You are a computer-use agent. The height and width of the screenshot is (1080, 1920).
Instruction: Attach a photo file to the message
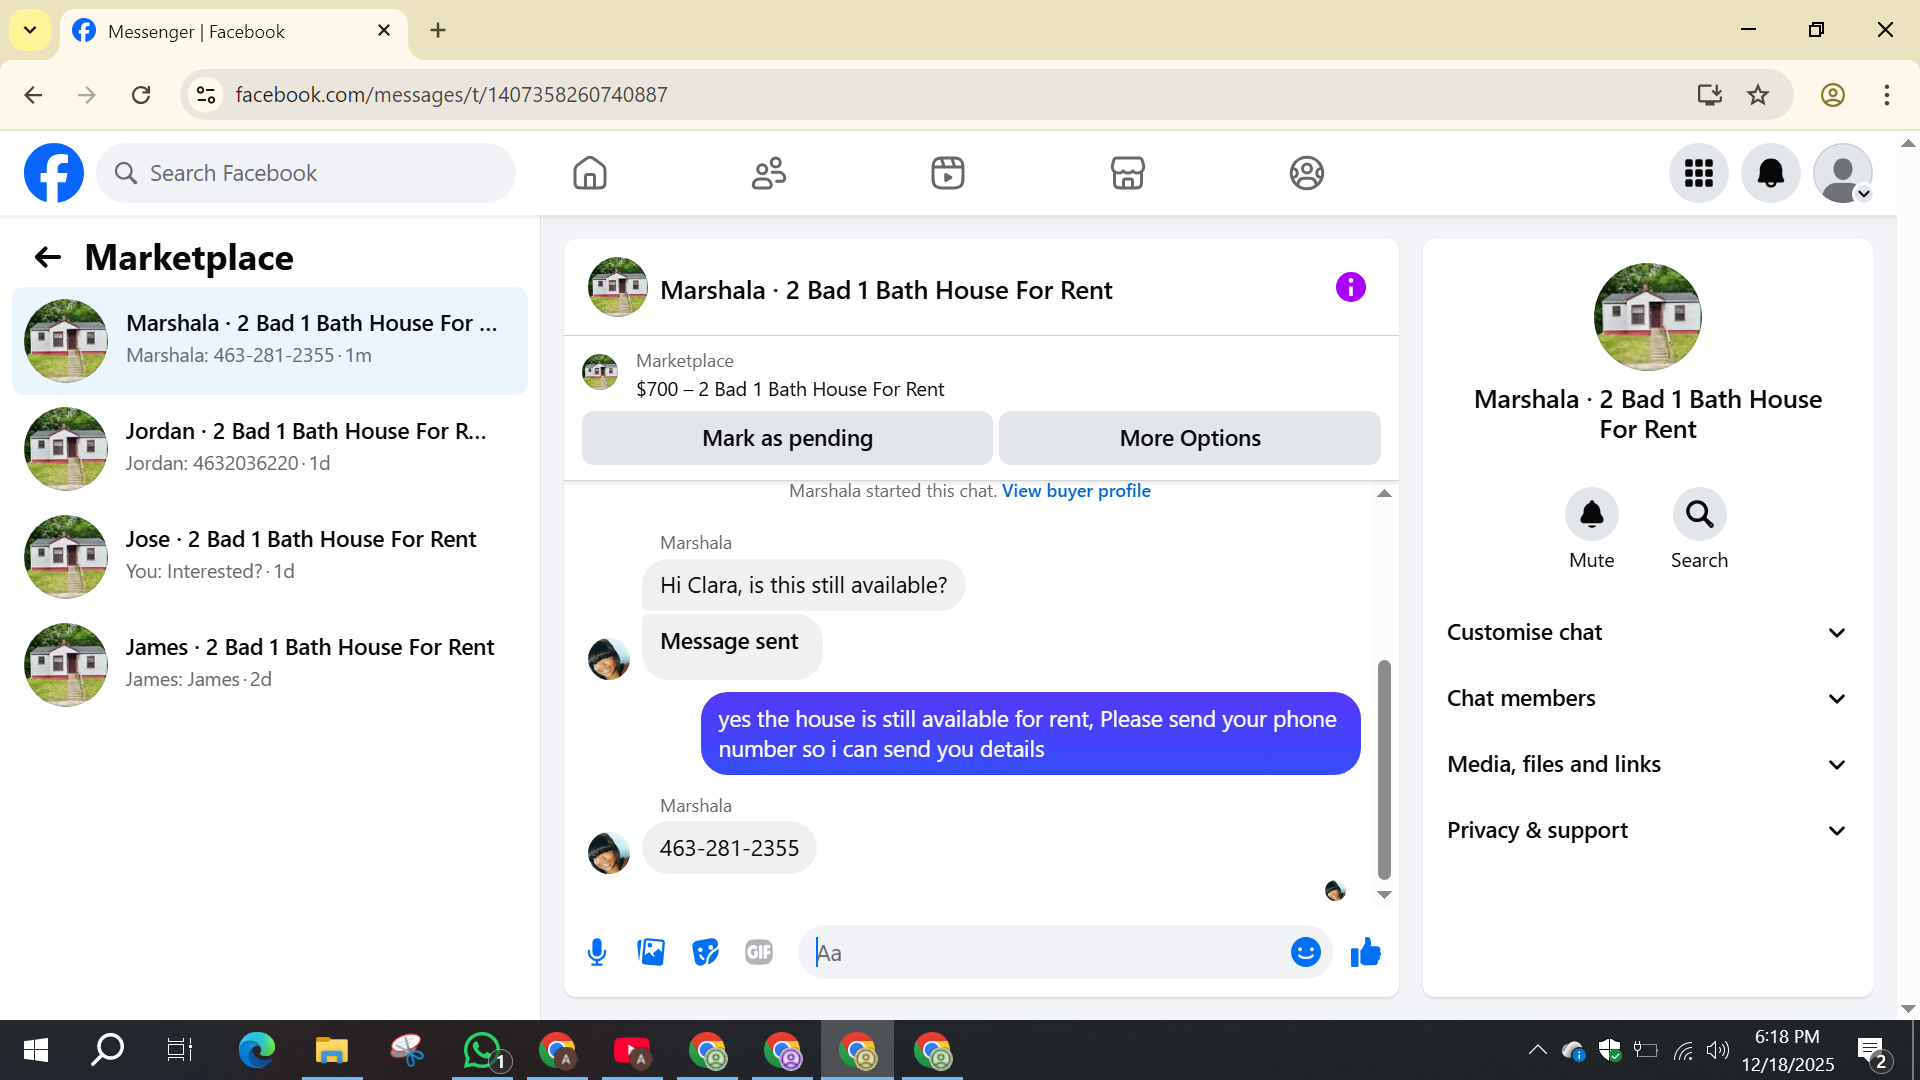tap(651, 953)
